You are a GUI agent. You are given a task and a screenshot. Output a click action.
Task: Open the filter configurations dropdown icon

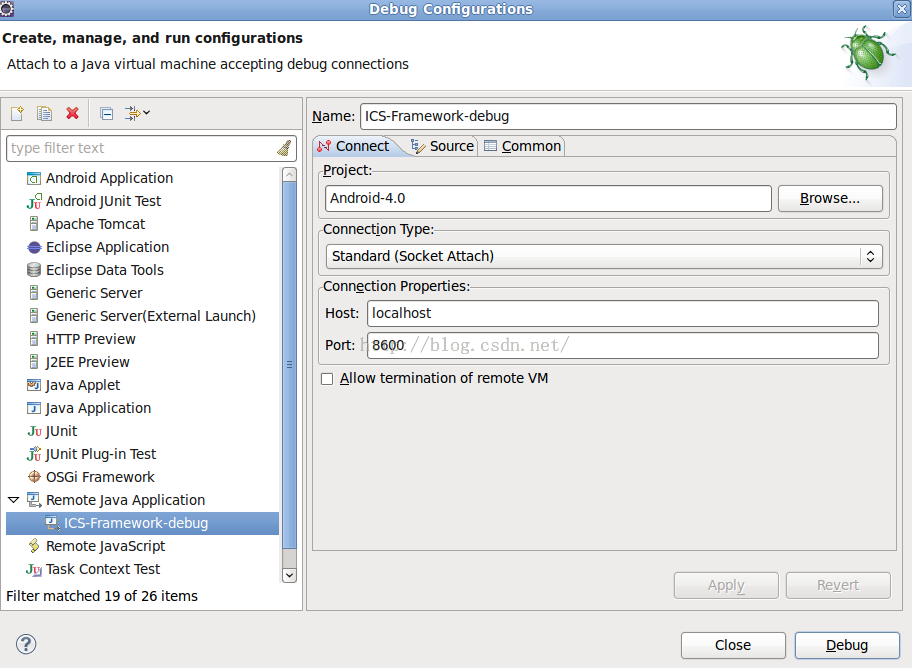point(137,114)
